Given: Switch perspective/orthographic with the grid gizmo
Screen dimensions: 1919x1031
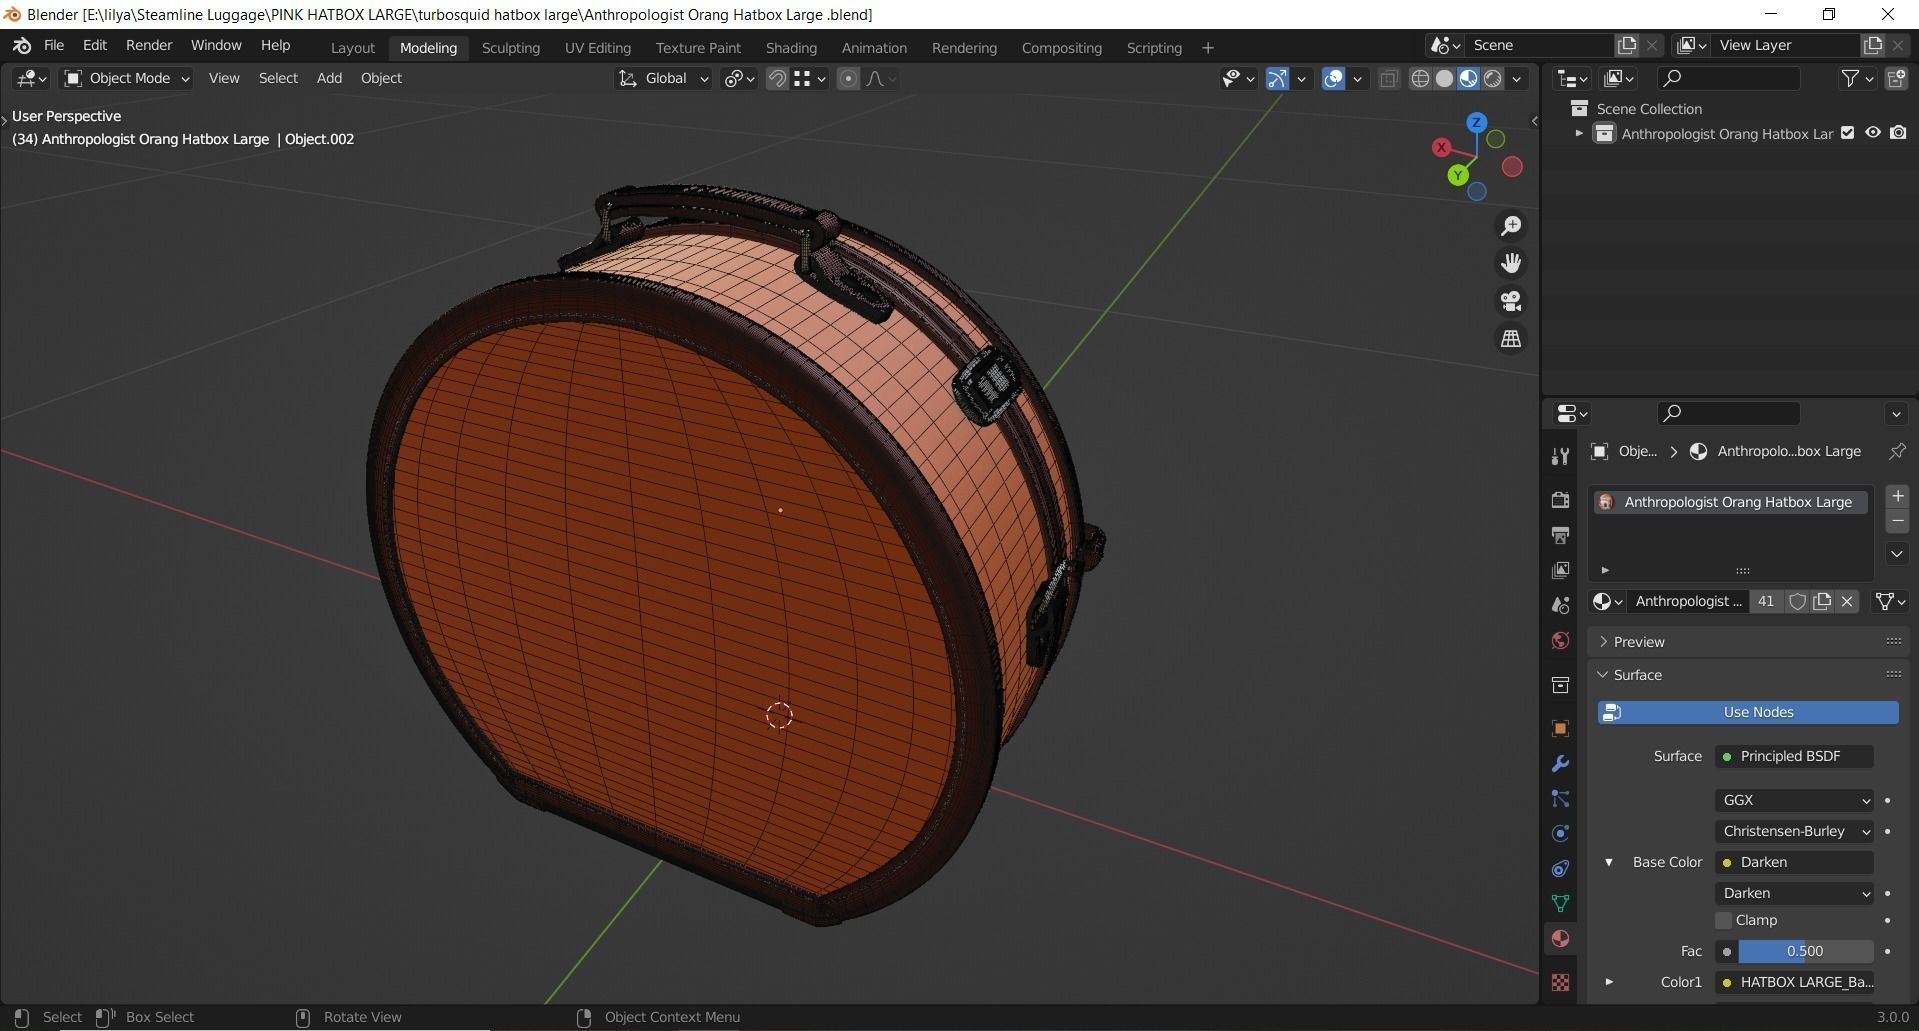Looking at the screenshot, I should (x=1511, y=339).
